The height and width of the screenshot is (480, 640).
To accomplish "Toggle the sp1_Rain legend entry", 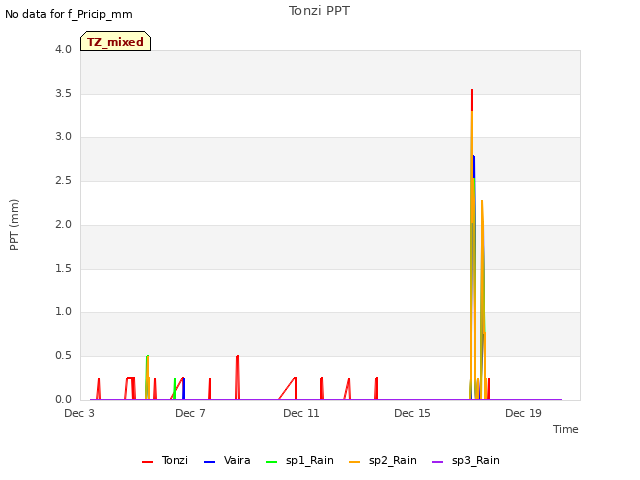I will tap(300, 460).
